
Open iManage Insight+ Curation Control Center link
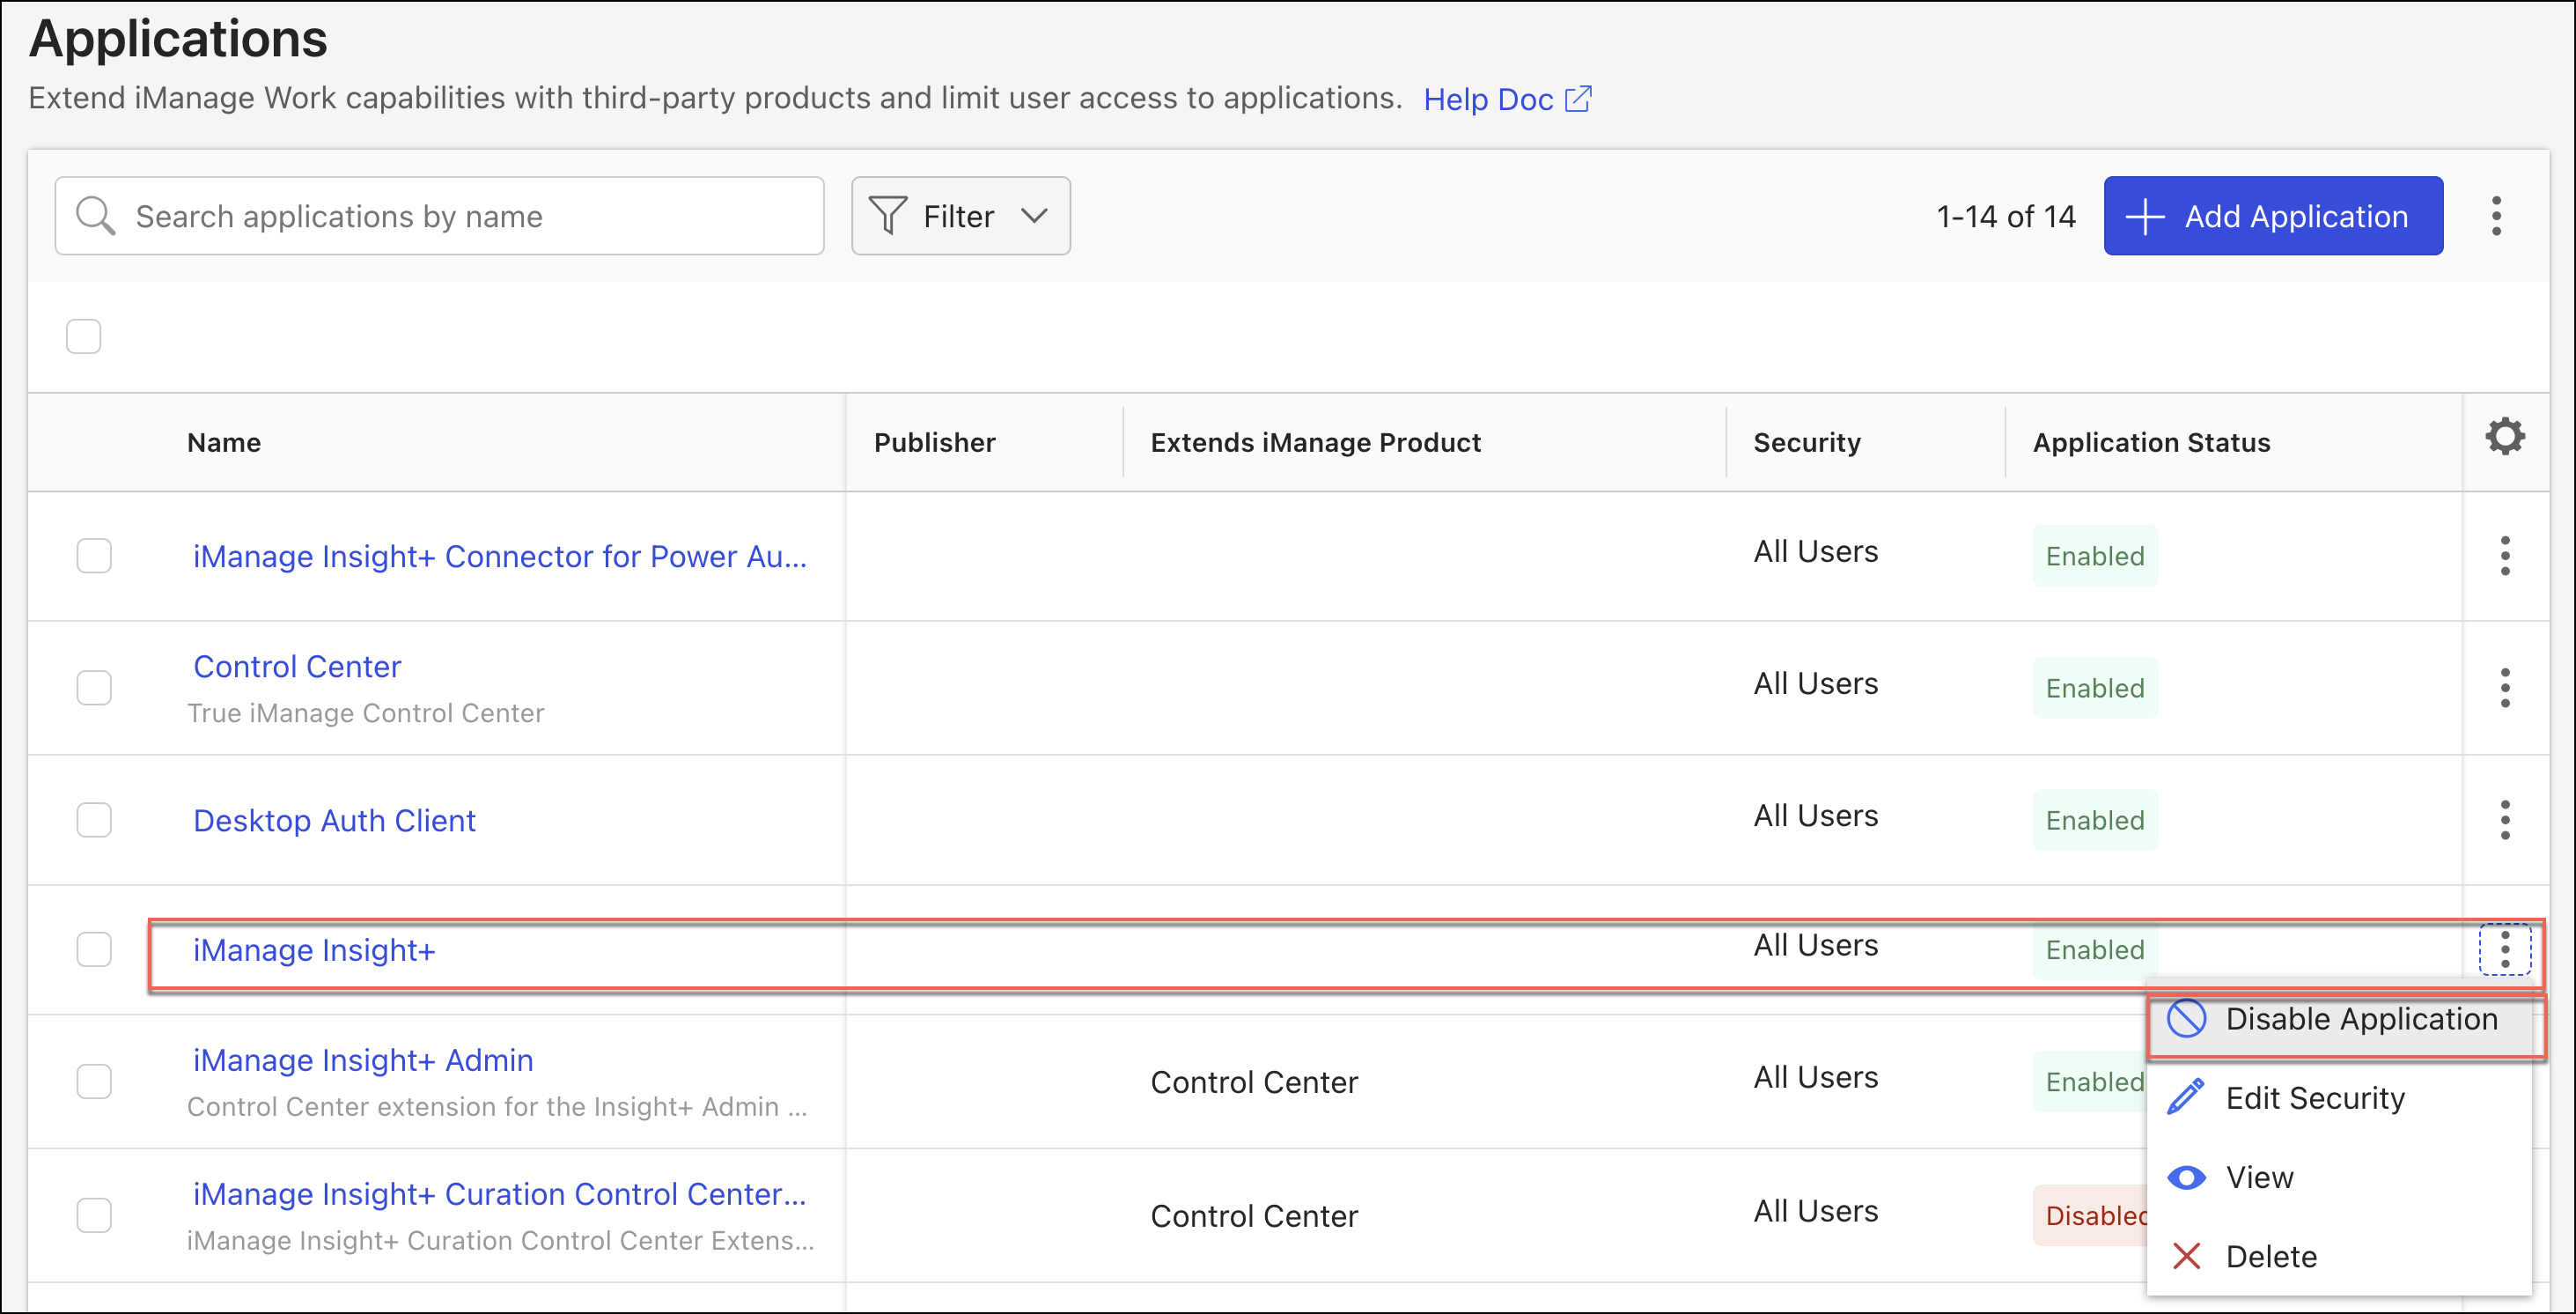pyautogui.click(x=499, y=1194)
